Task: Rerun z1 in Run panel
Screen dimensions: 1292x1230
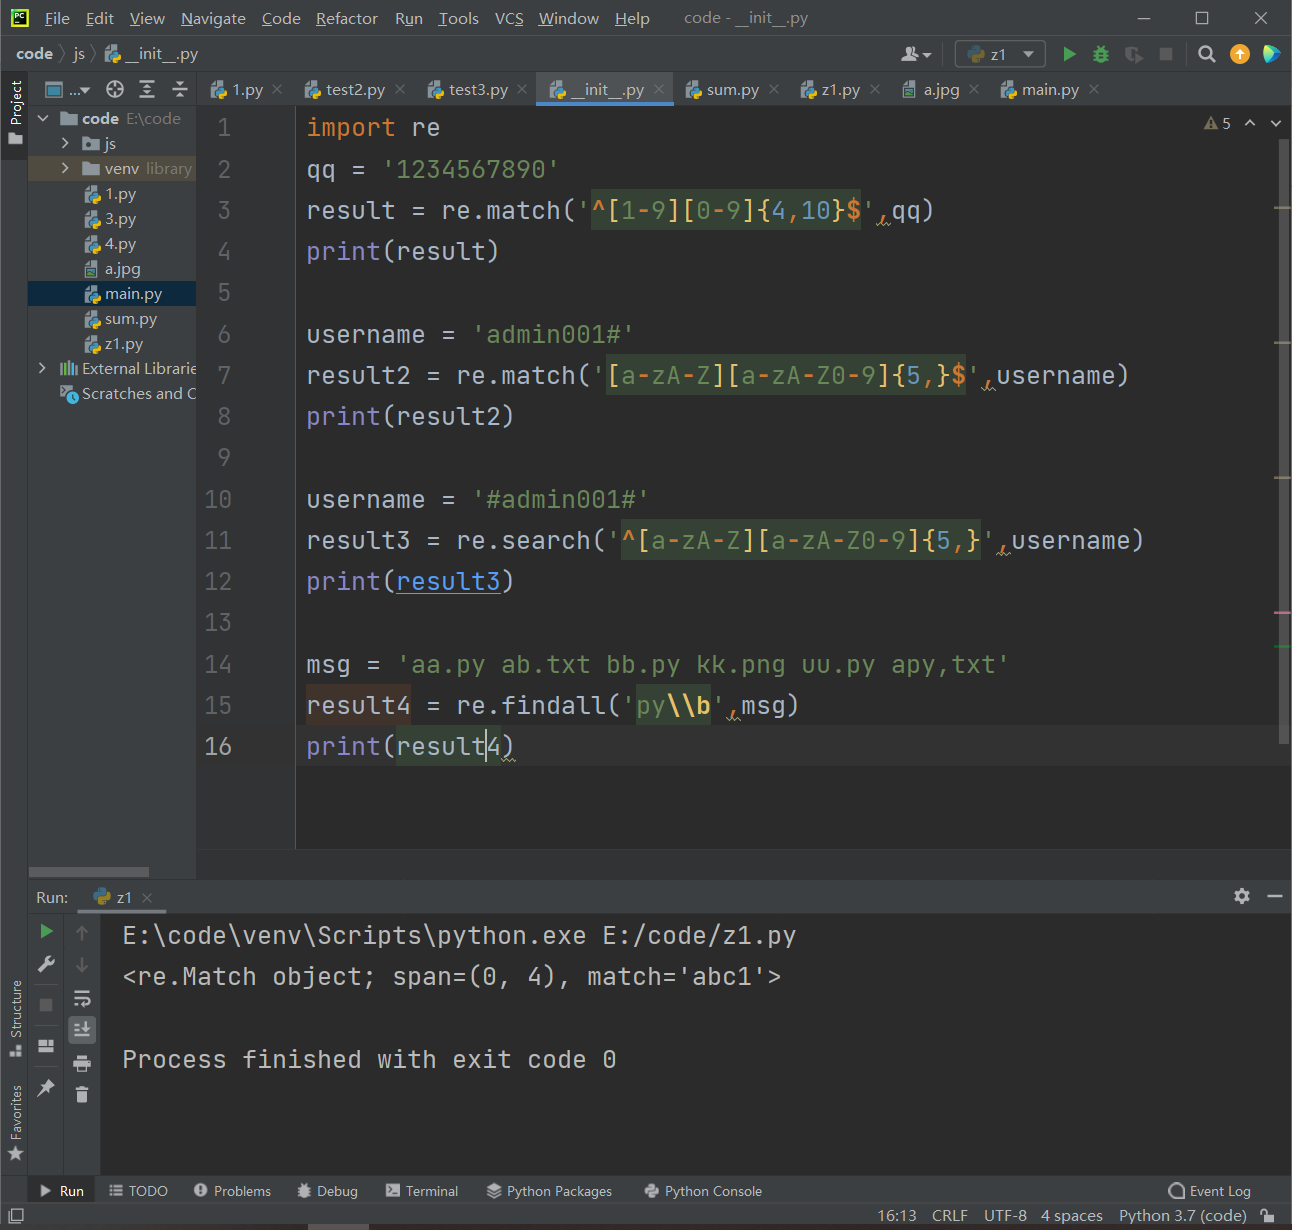Action: (46, 931)
